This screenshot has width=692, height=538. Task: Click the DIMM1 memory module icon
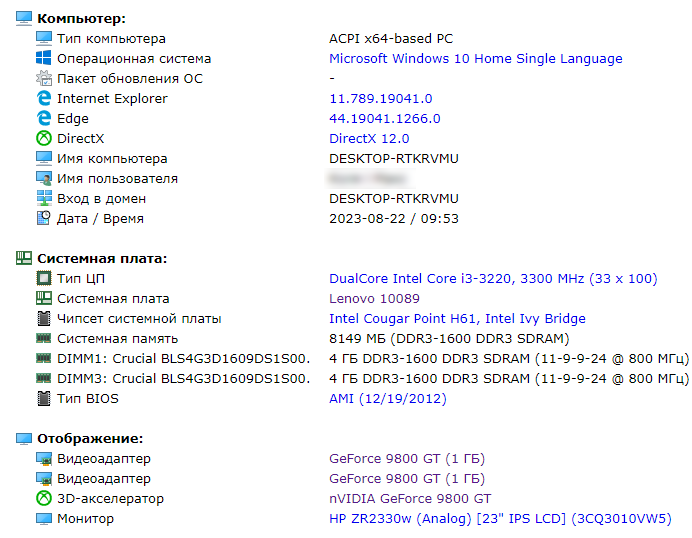coord(44,358)
